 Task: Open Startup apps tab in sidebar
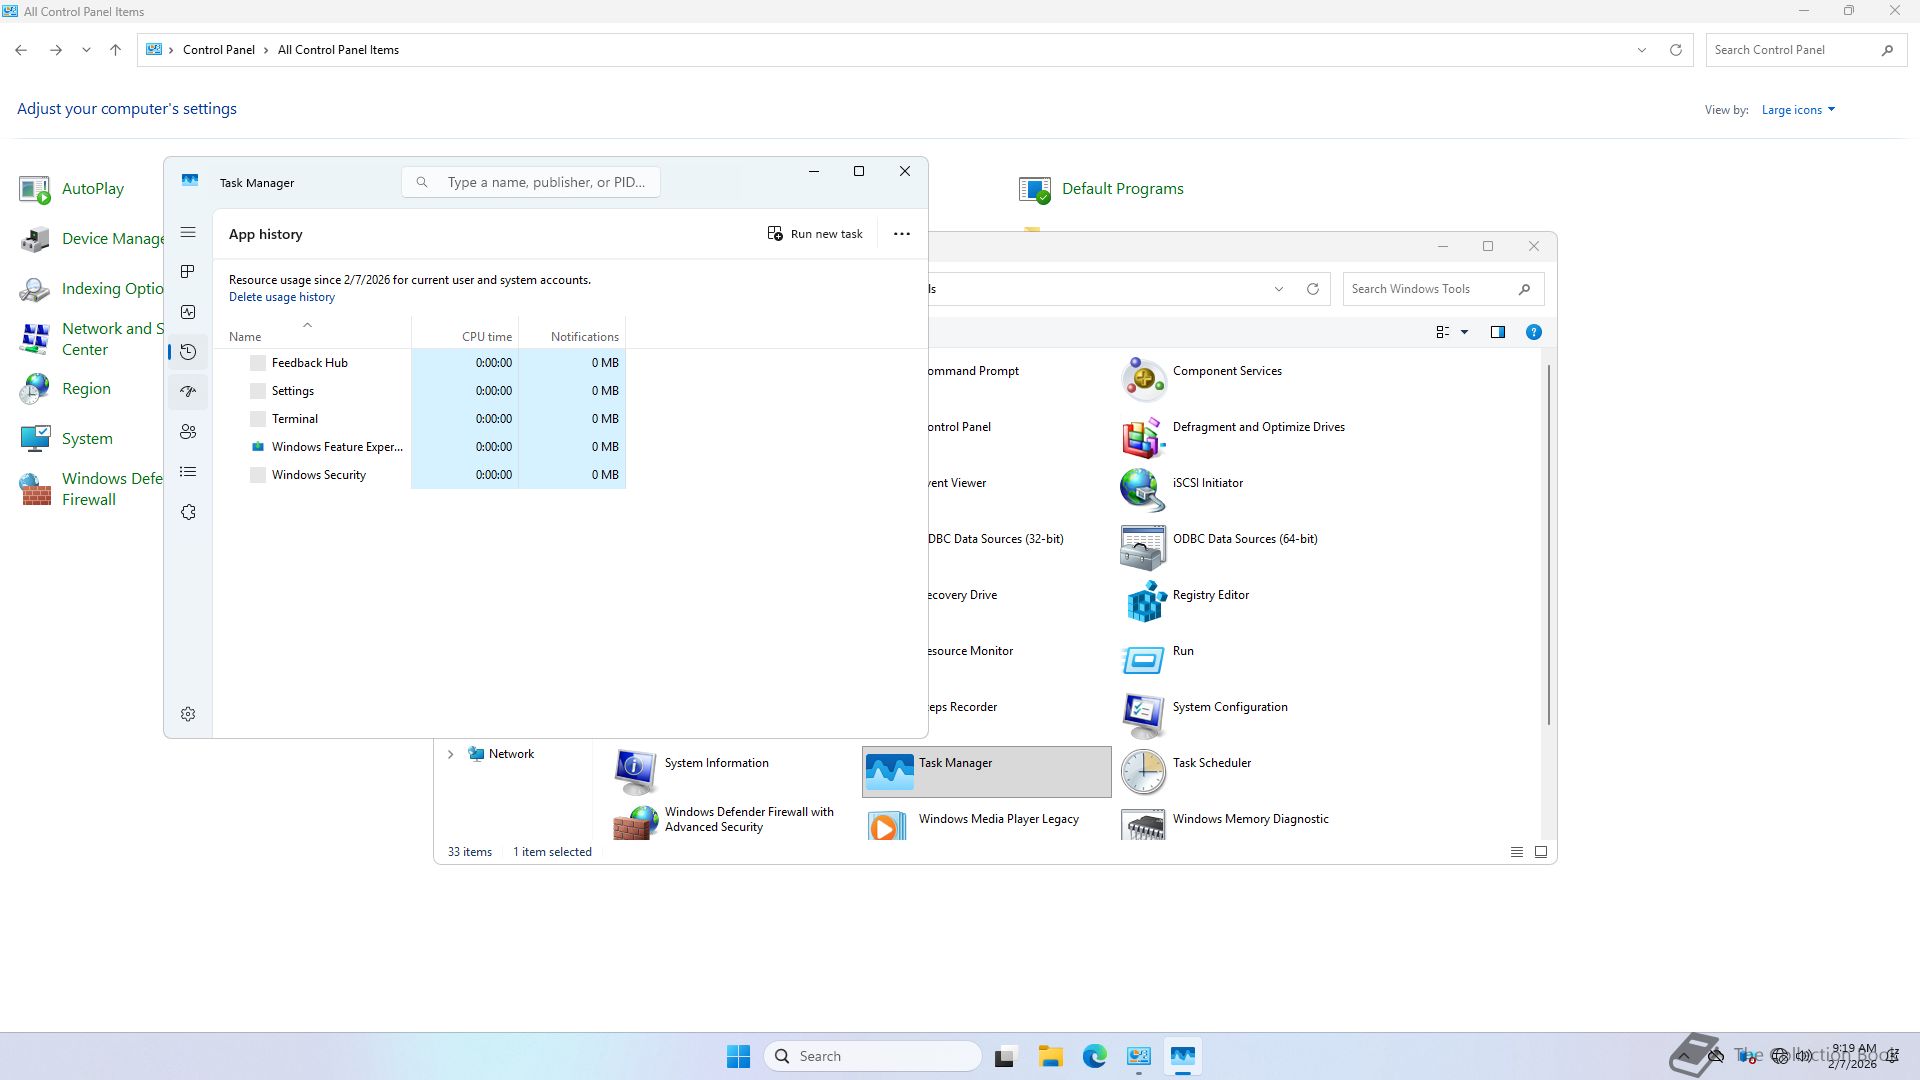coord(188,392)
